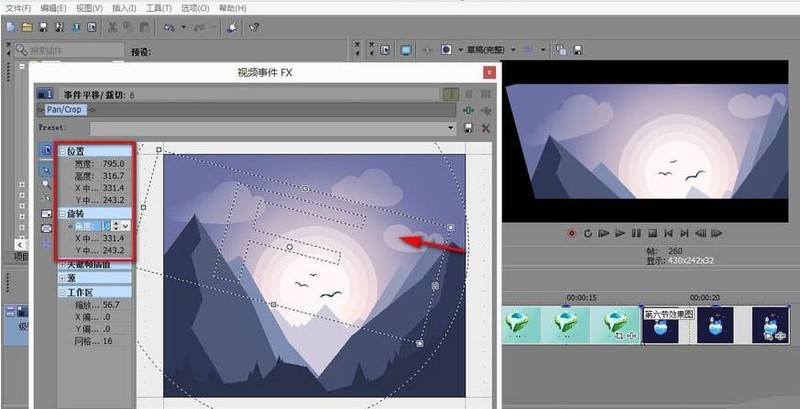Delete the preset with the red X icon
Viewport: 800px width, 409px height.
pos(486,128)
